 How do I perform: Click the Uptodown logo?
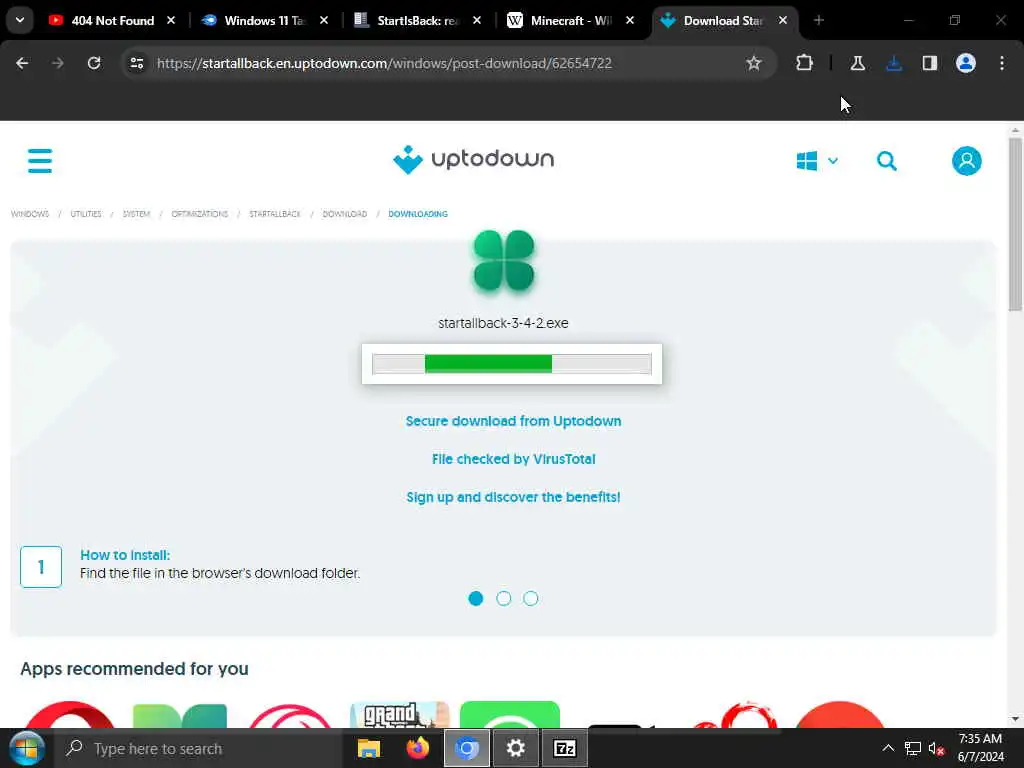(x=473, y=159)
